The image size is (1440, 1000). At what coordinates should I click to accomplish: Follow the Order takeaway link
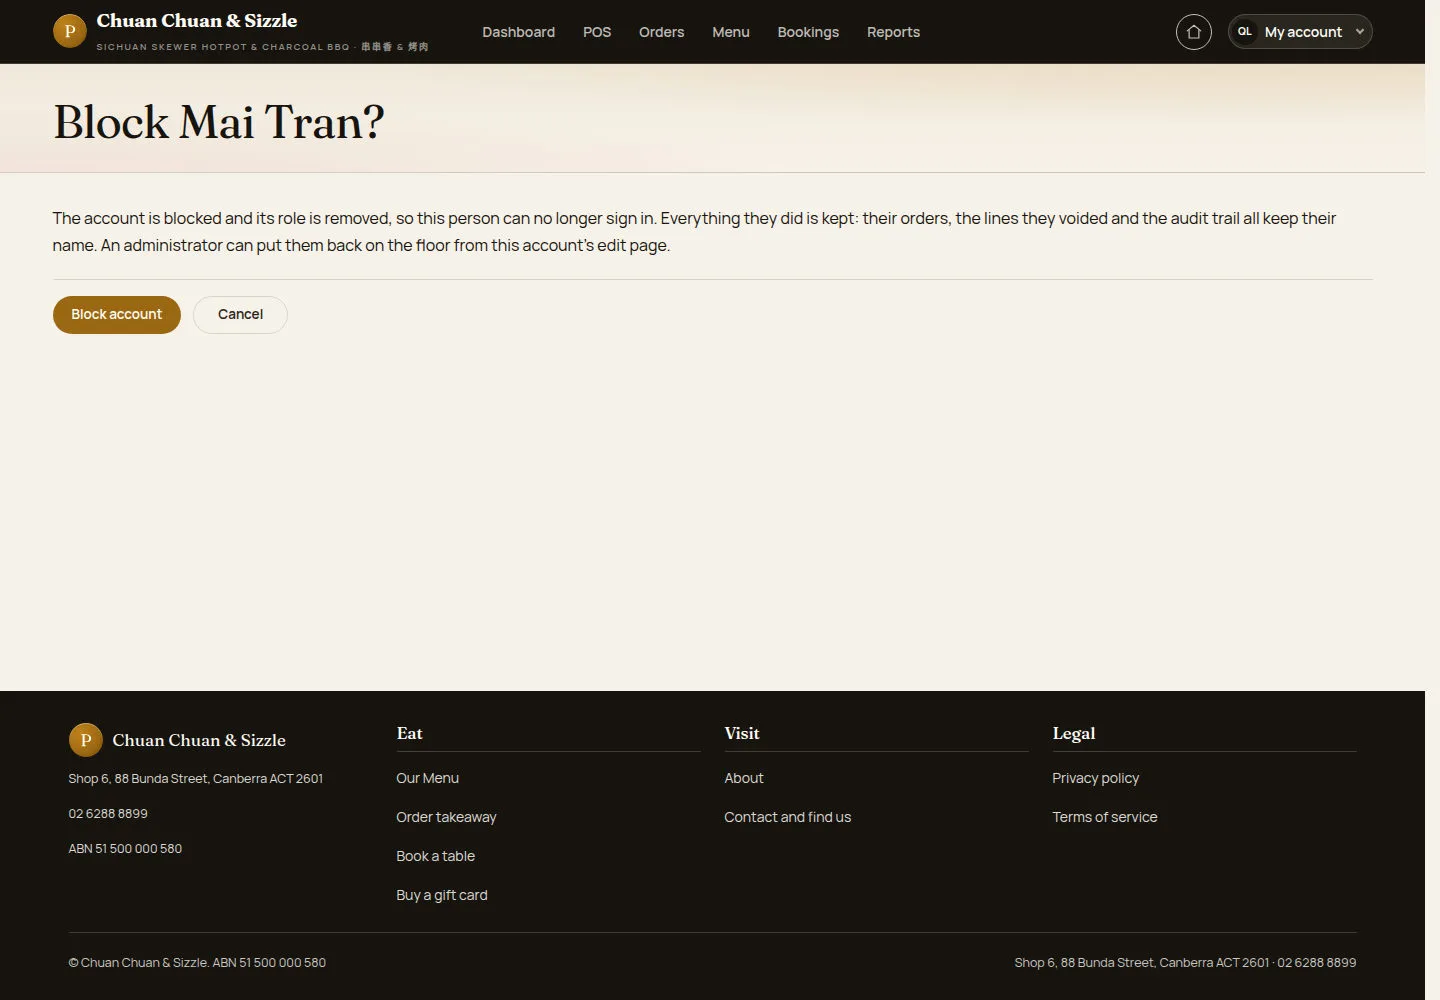tap(446, 817)
